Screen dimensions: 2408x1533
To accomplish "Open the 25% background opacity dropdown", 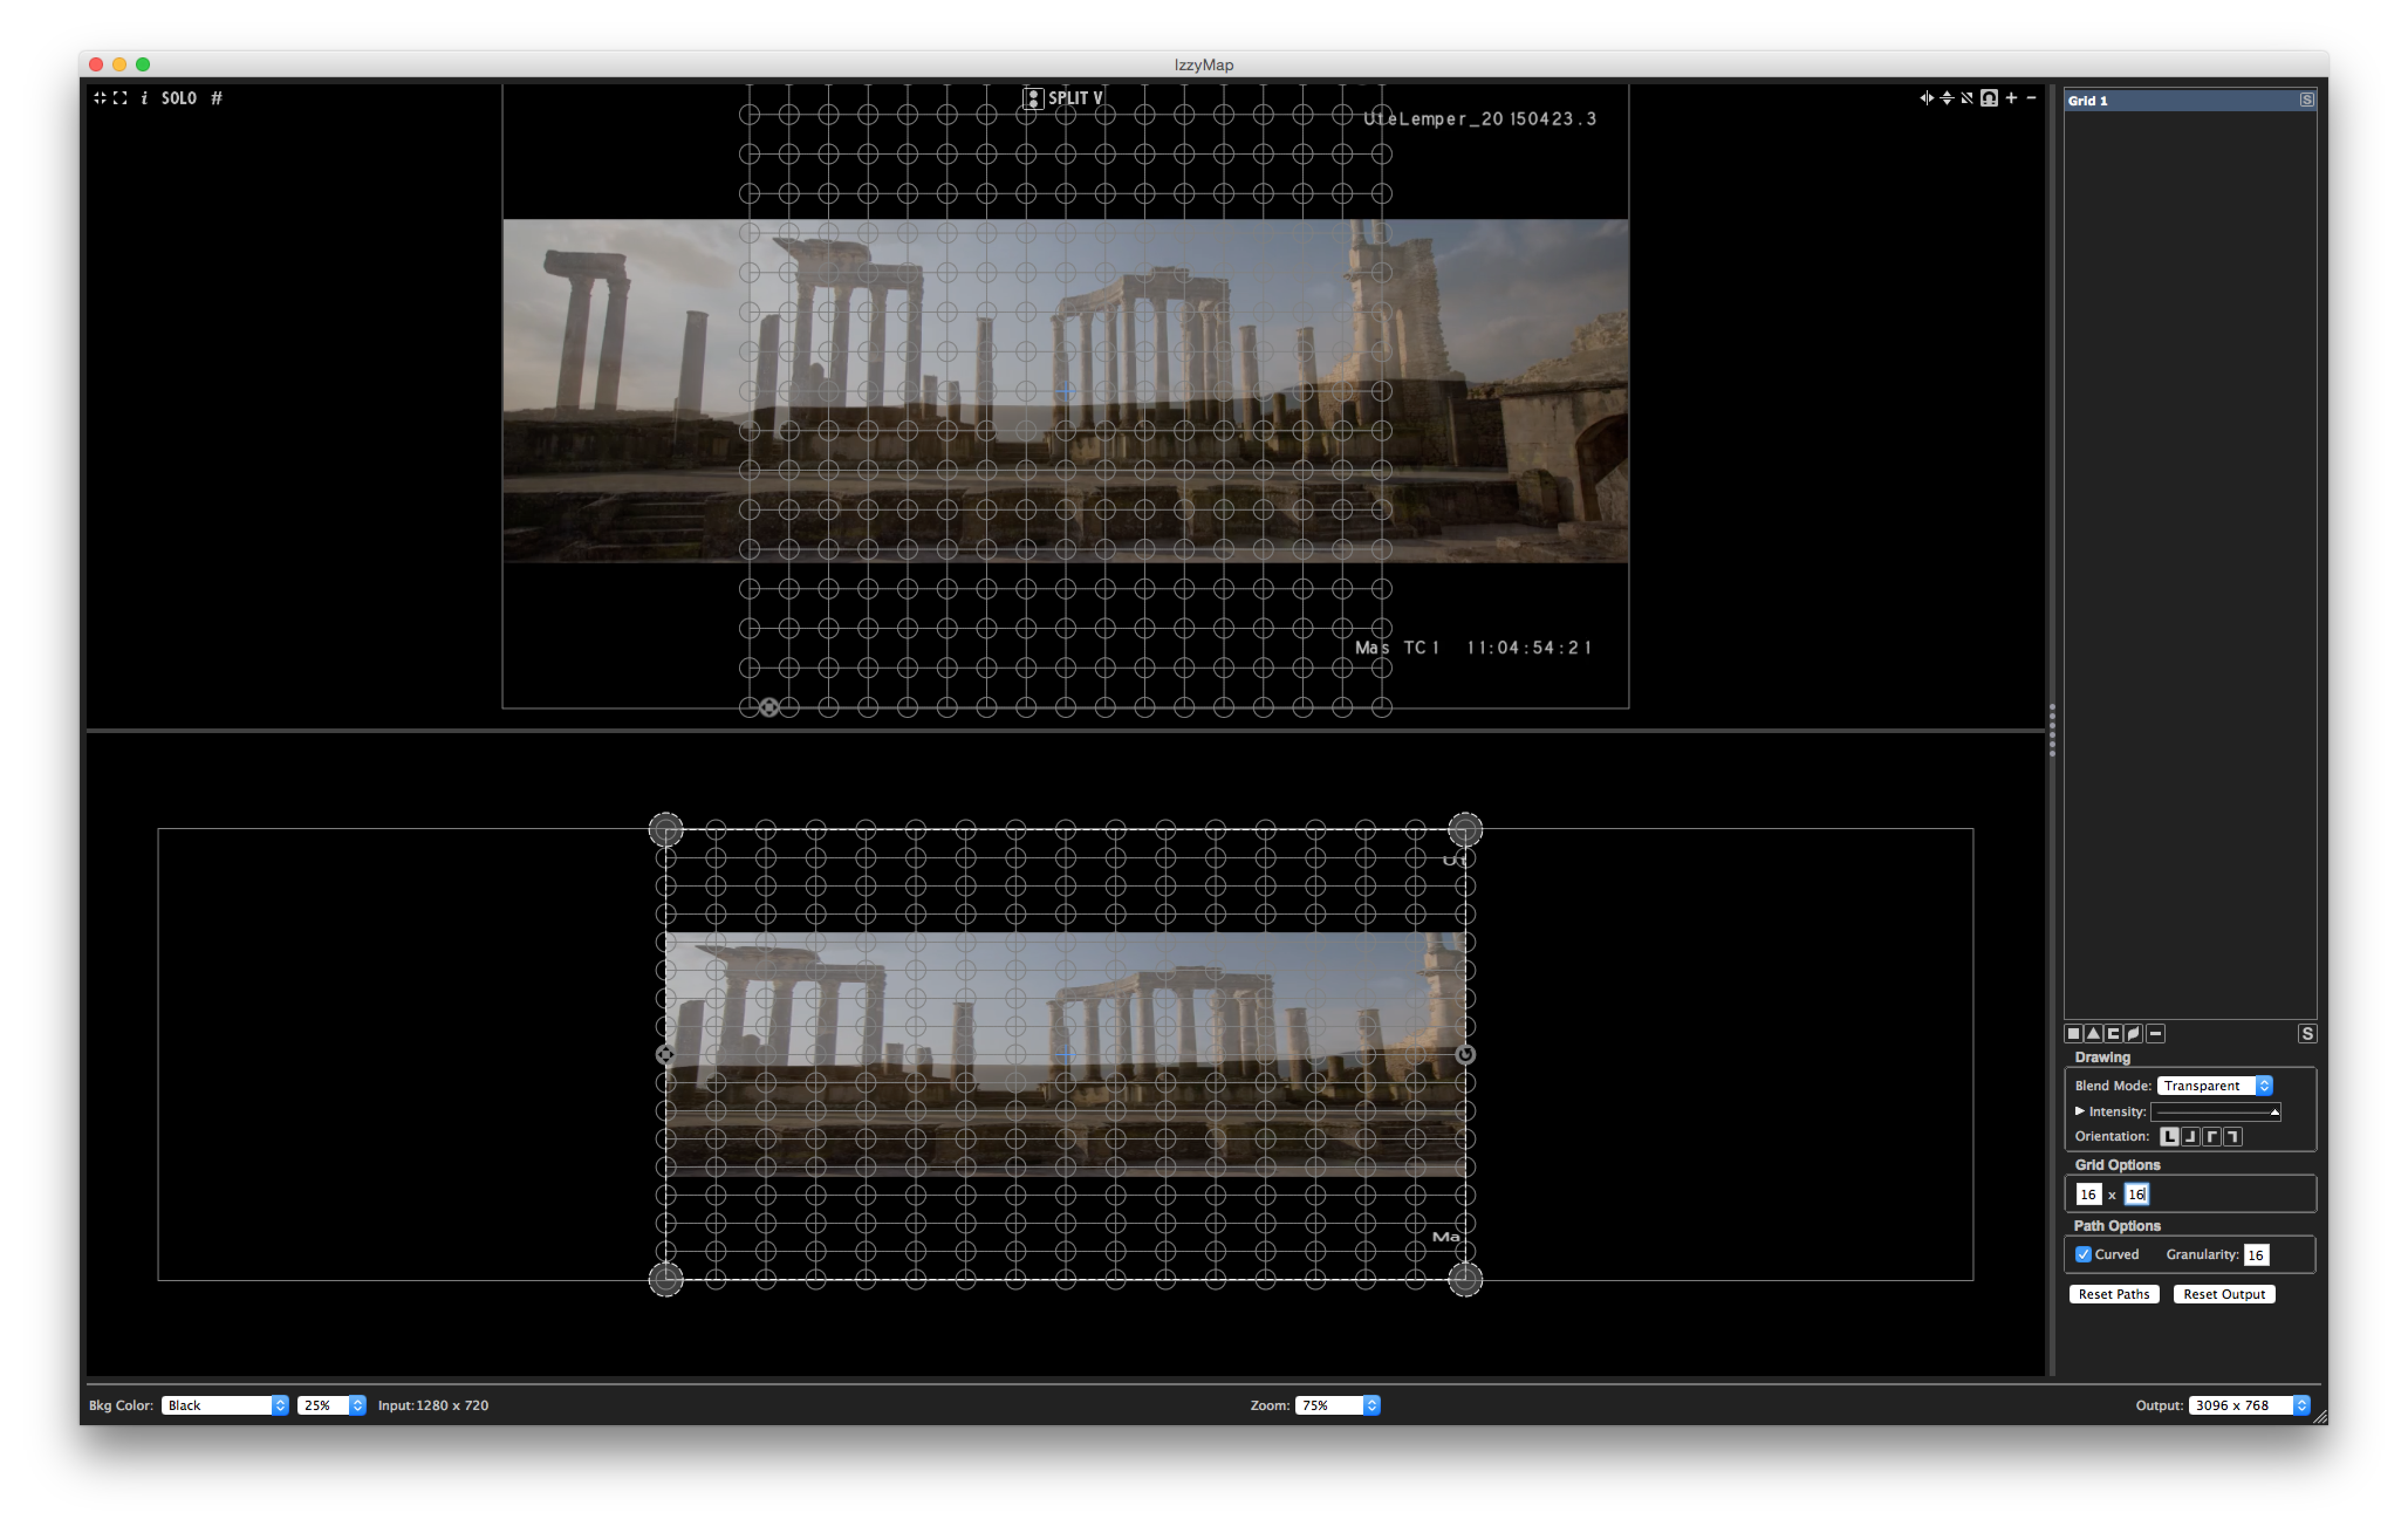I will point(331,1405).
